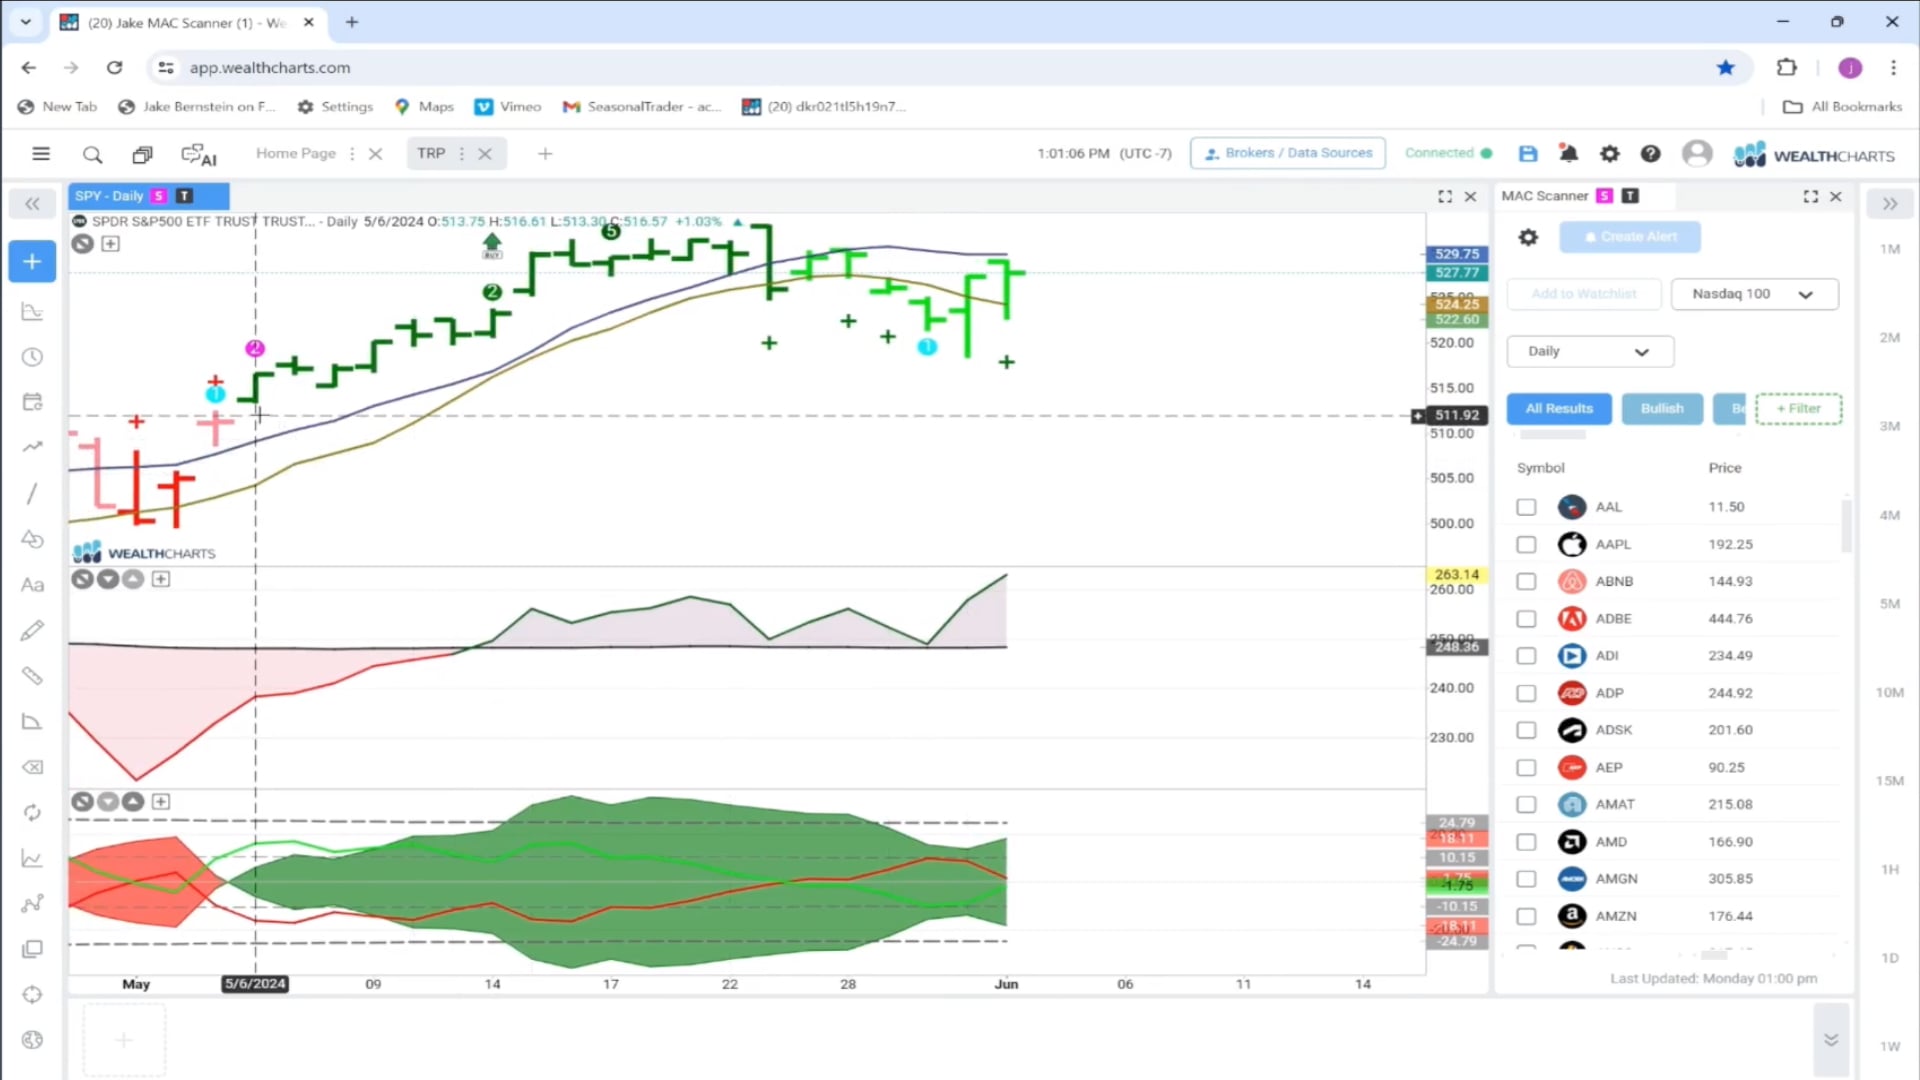Open the symbol search magnifier
Screen dimensions: 1920x1080
pyautogui.click(x=92, y=154)
